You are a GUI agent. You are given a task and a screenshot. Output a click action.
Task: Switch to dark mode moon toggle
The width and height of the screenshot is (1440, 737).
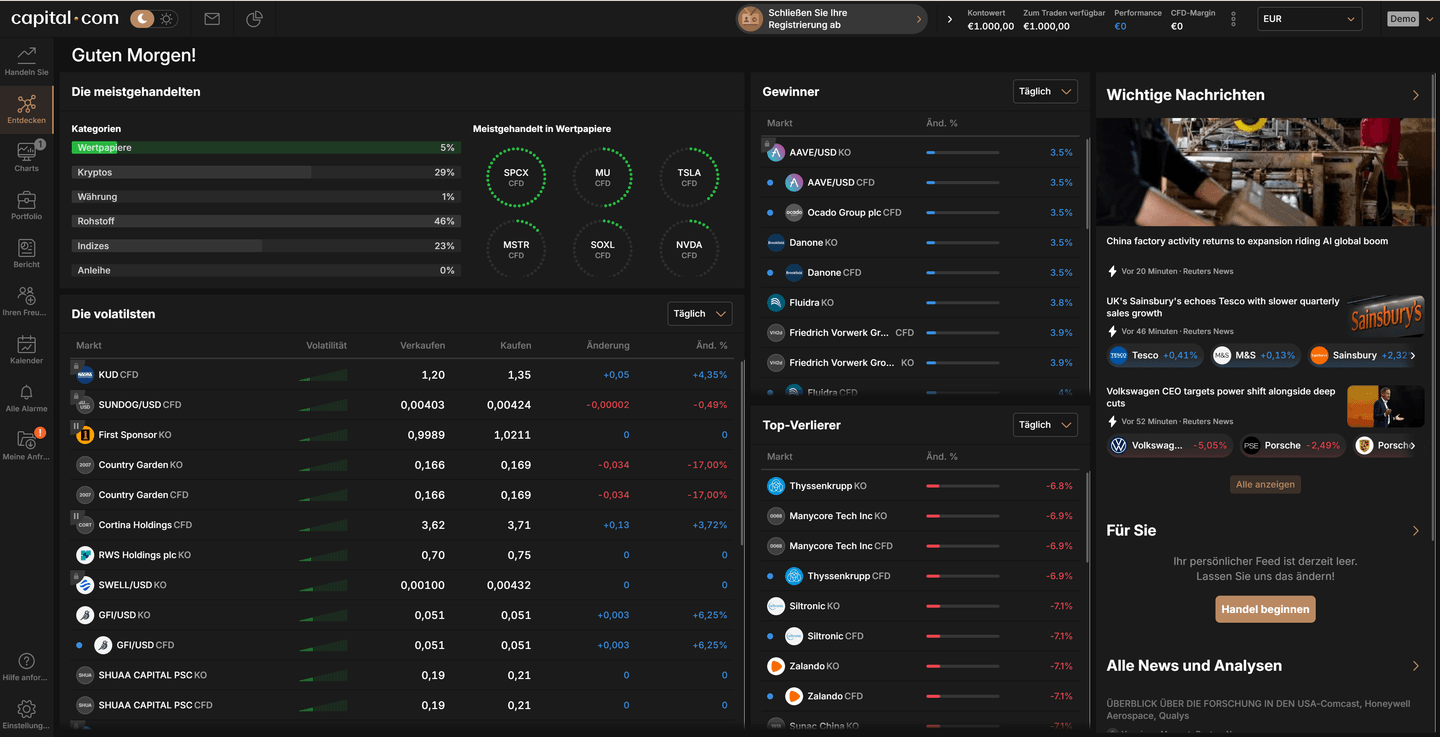pyautogui.click(x=144, y=18)
